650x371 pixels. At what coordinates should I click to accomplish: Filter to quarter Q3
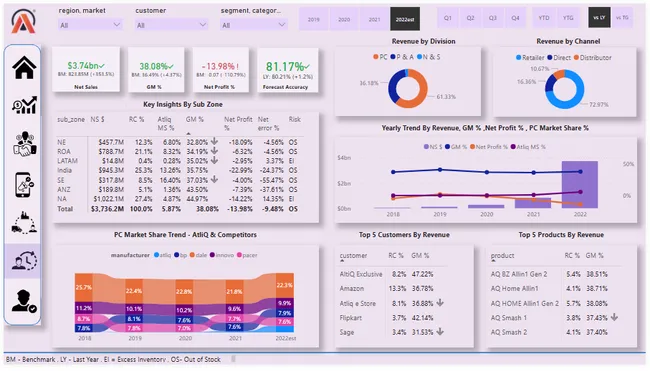coord(492,18)
